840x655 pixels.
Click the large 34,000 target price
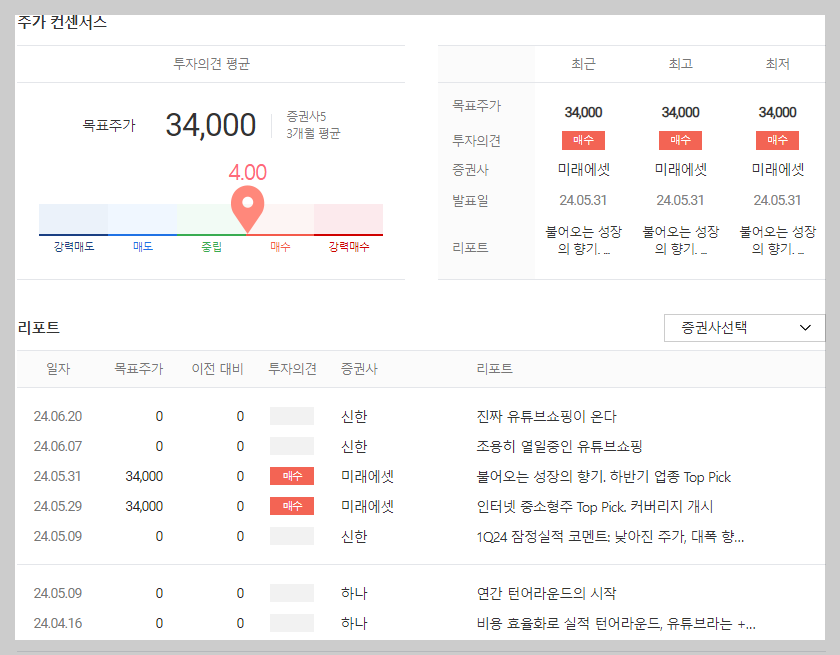point(211,125)
